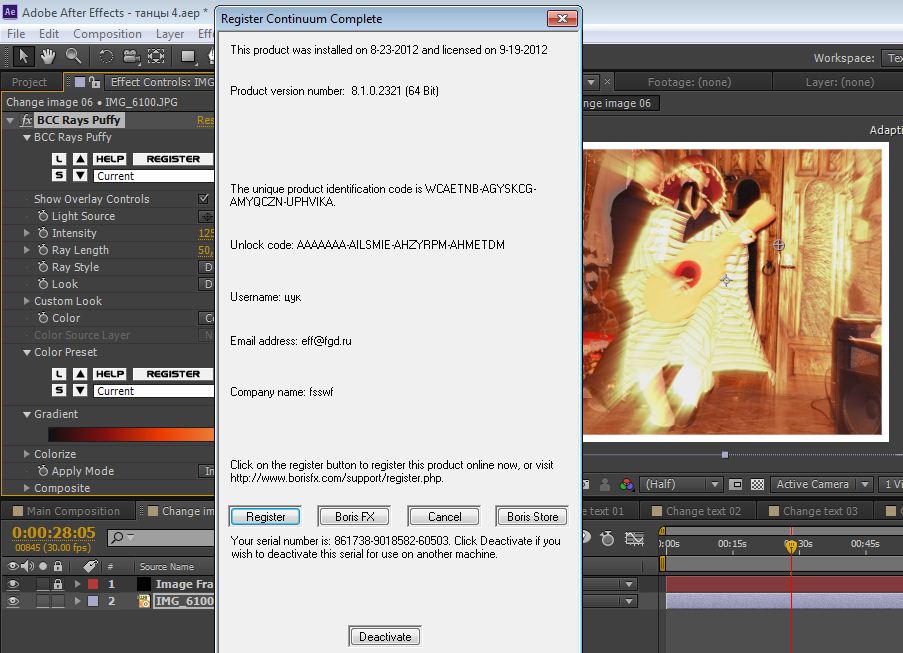Screen dimensions: 903x653
Task: Switch to the Change text 02 tab
Action: click(x=703, y=511)
